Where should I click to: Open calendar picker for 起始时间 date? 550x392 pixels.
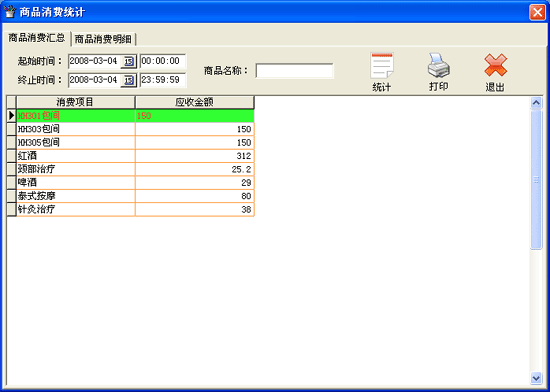128,61
